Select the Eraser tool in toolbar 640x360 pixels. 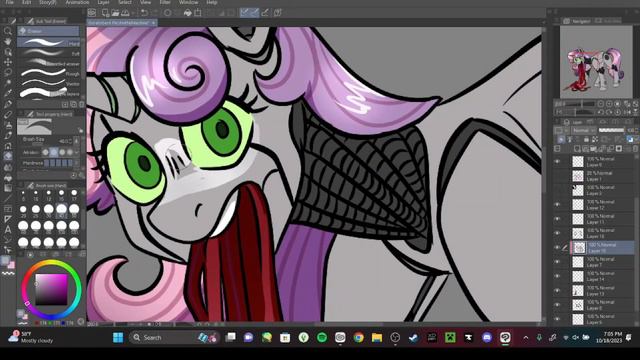(7, 156)
